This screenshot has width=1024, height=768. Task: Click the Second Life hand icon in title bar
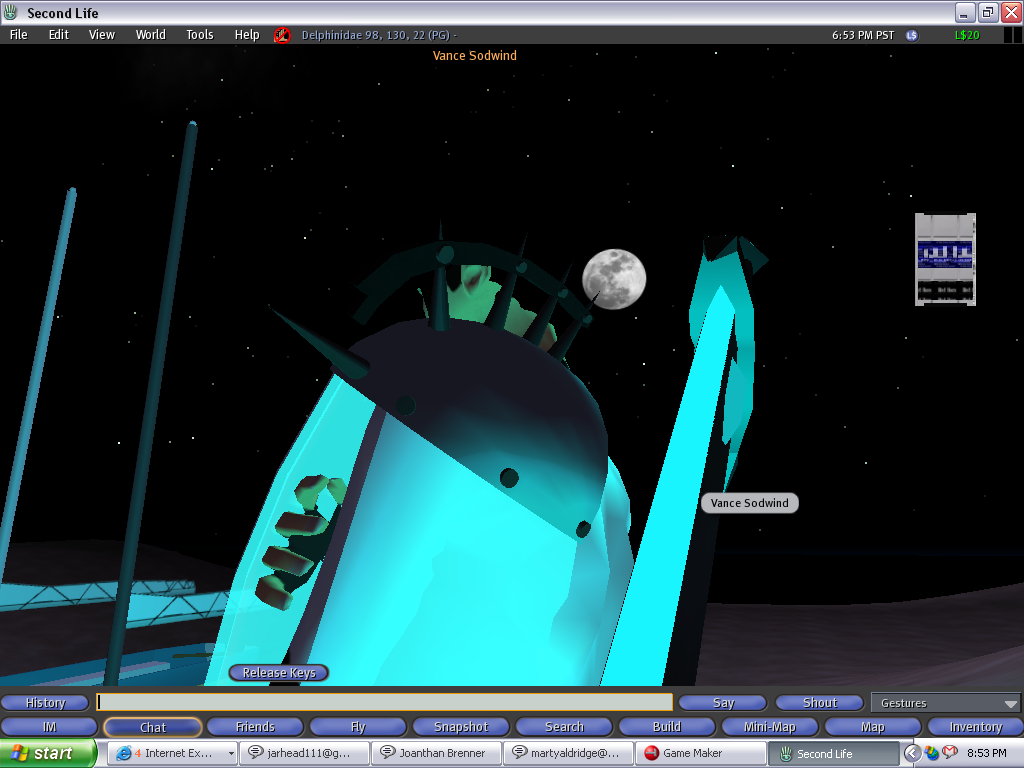tap(11, 12)
